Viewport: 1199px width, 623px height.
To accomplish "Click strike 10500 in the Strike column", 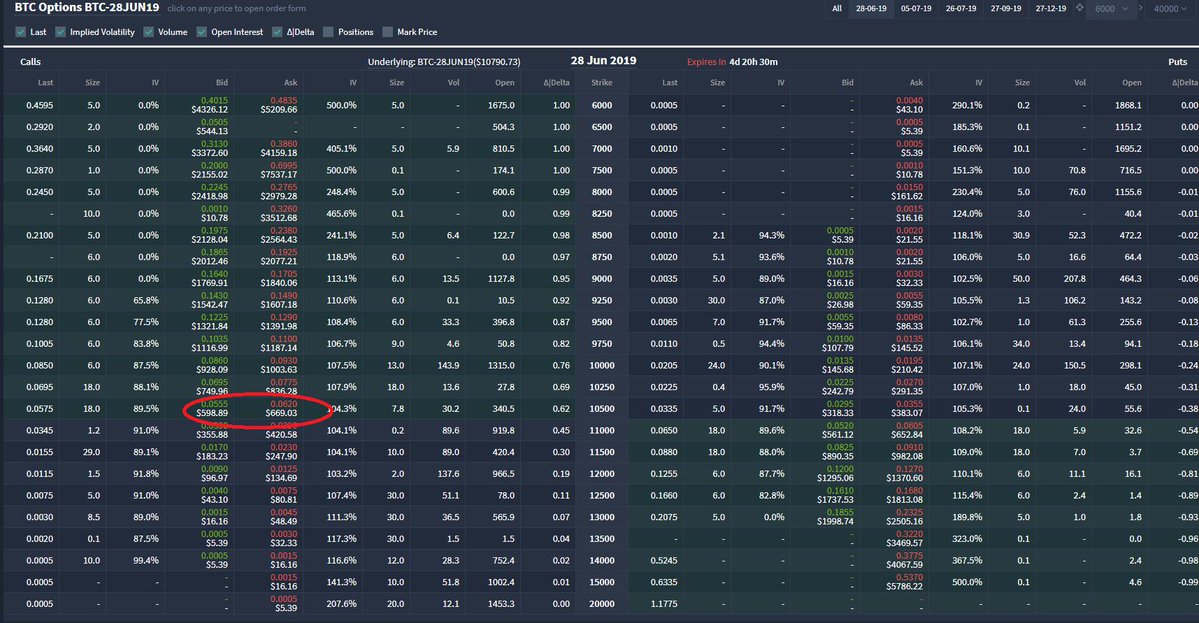I will (x=602, y=409).
